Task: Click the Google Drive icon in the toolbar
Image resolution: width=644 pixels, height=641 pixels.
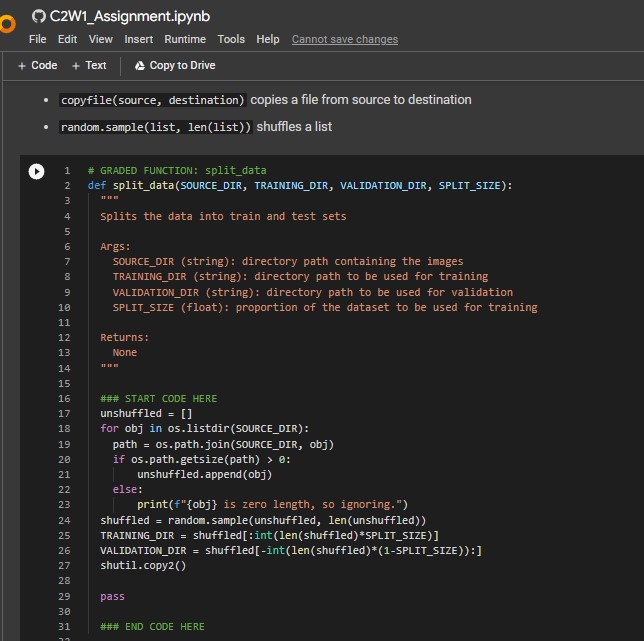Action: (140, 66)
